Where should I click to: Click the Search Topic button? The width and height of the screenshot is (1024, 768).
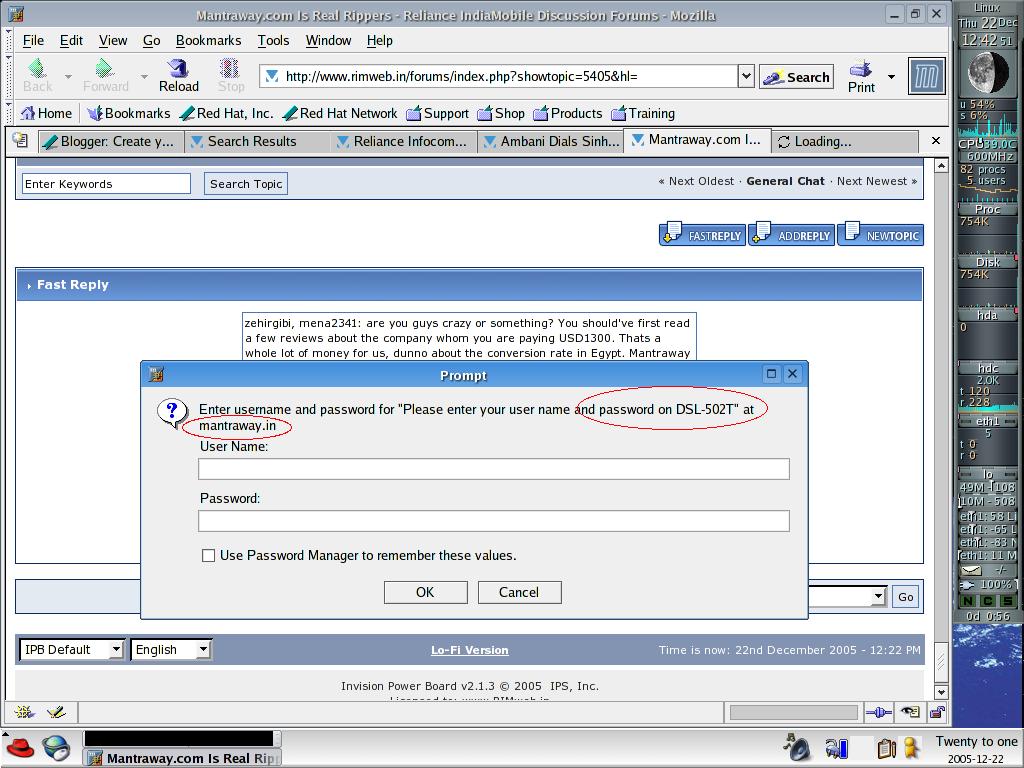click(246, 184)
